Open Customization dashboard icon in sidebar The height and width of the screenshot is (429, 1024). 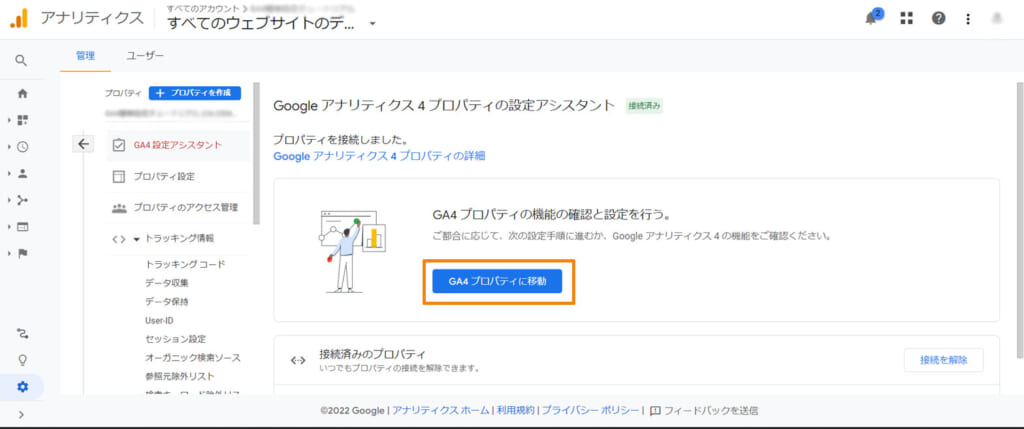pos(22,120)
